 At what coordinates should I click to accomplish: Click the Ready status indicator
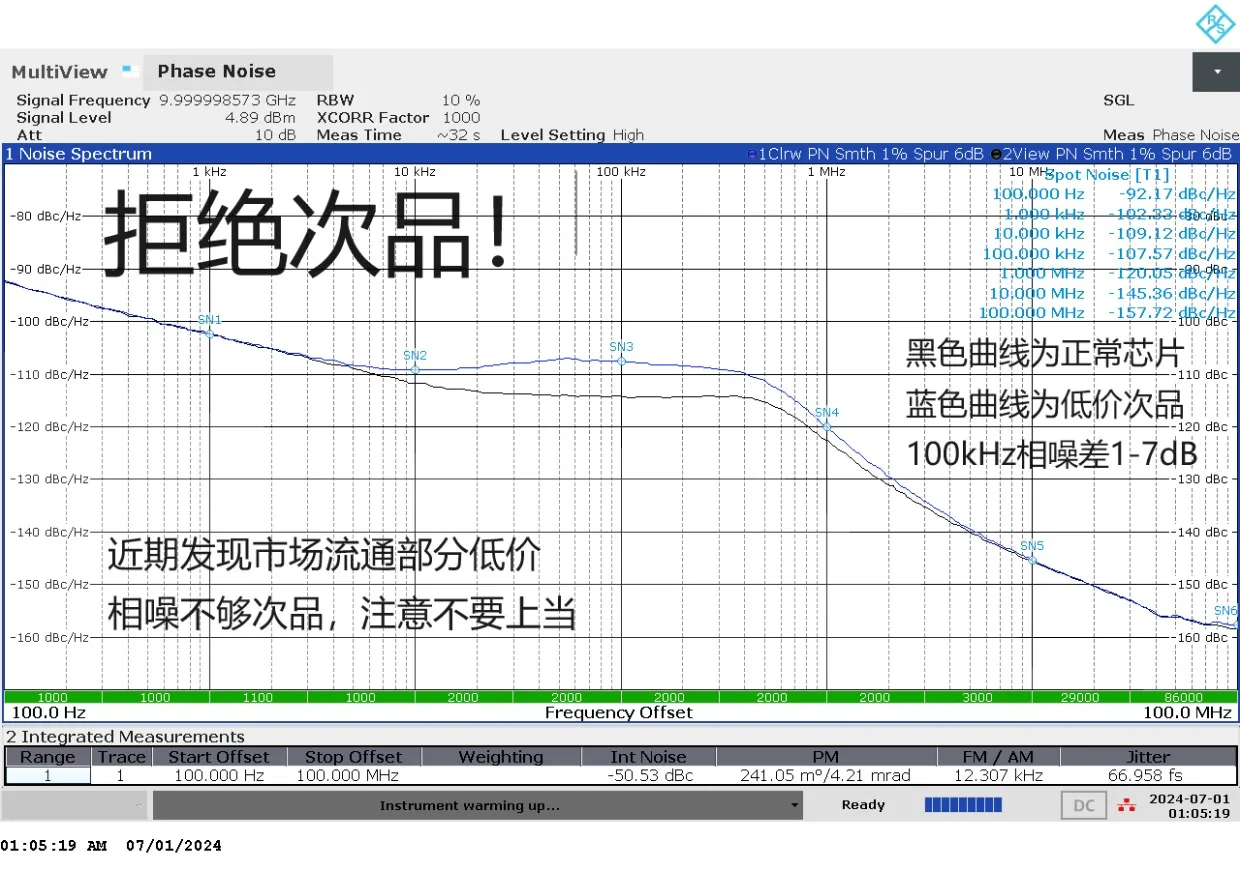click(862, 805)
